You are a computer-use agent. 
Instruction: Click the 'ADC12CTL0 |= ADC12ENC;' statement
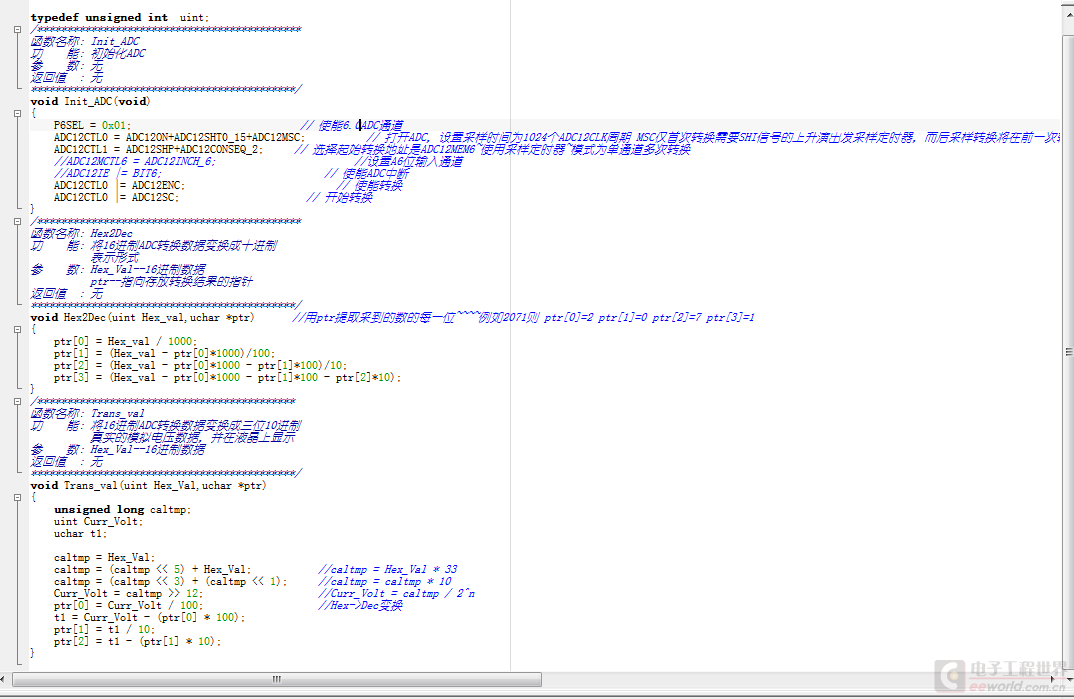pyautogui.click(x=119, y=186)
